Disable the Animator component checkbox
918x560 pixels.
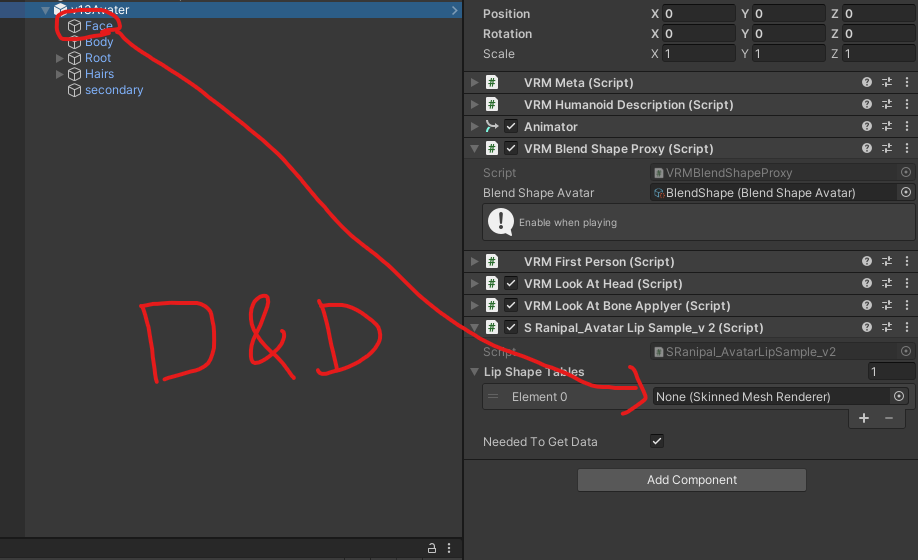[511, 126]
